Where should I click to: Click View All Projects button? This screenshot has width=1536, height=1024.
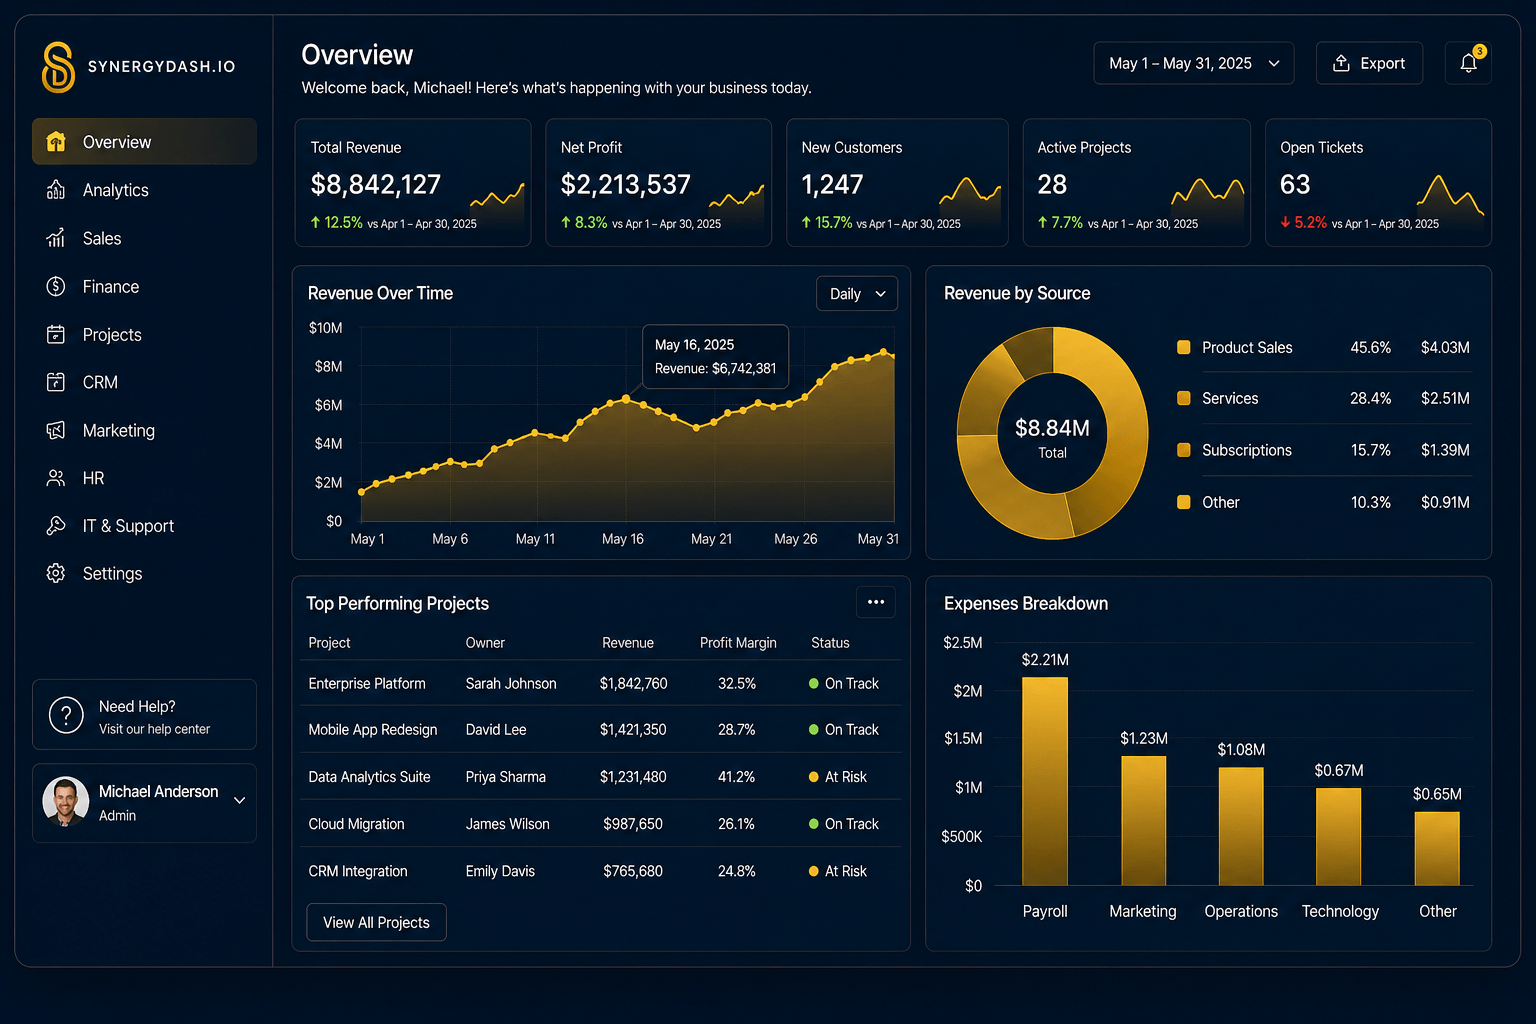point(376,922)
